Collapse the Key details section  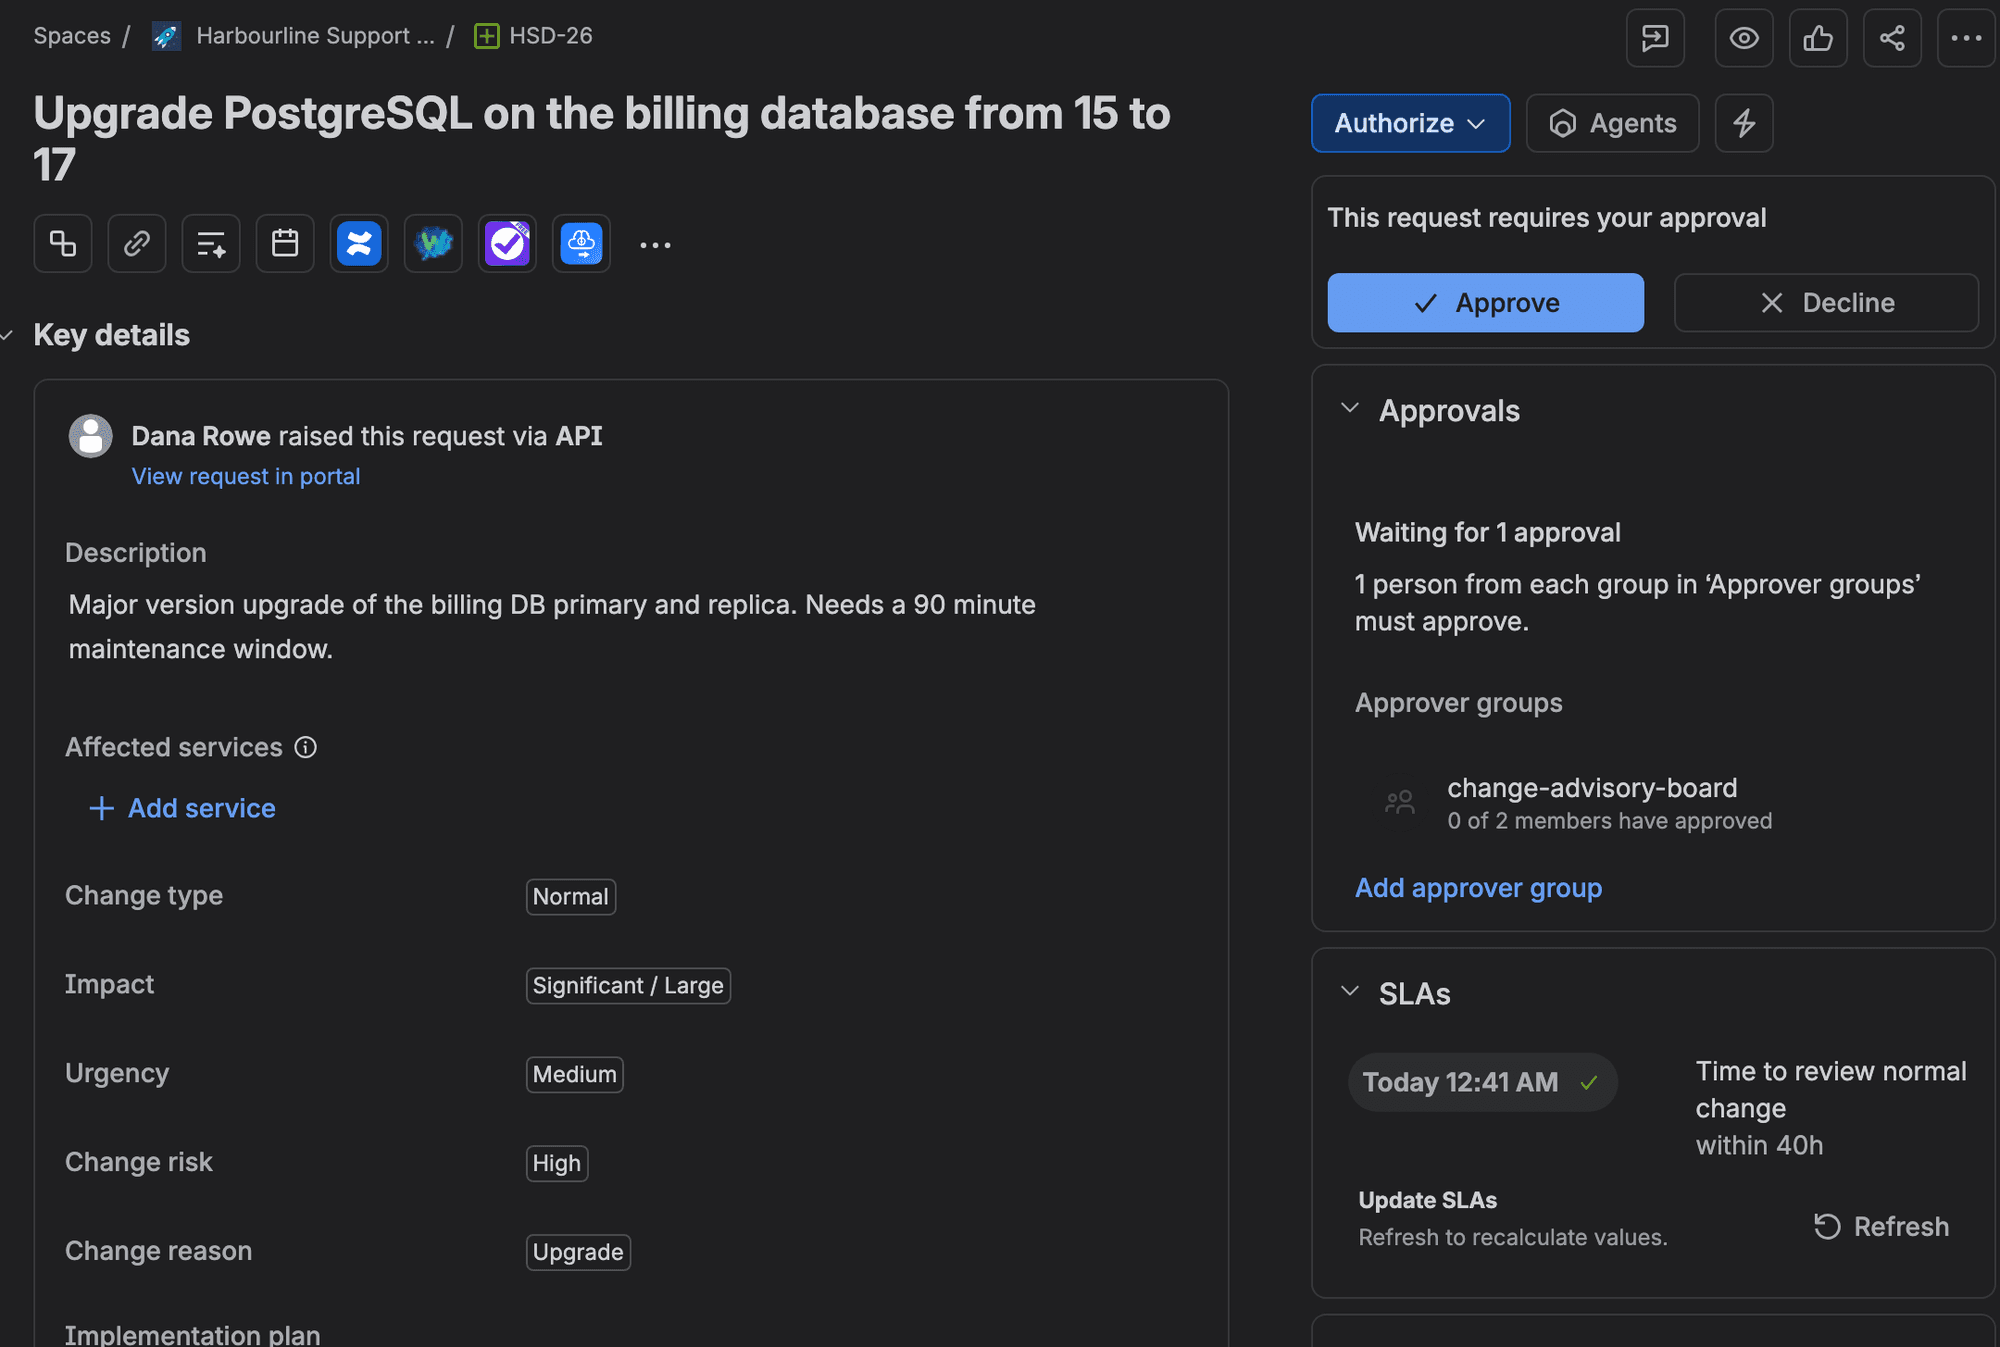8,335
